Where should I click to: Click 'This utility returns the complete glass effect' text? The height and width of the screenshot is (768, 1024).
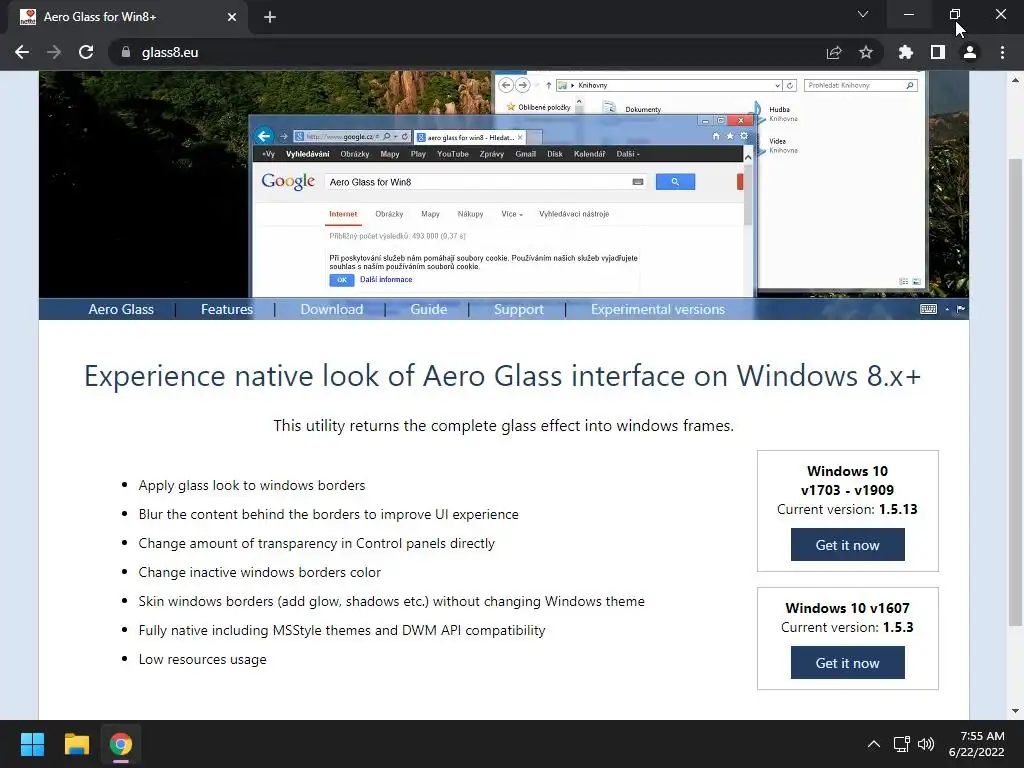(x=504, y=426)
